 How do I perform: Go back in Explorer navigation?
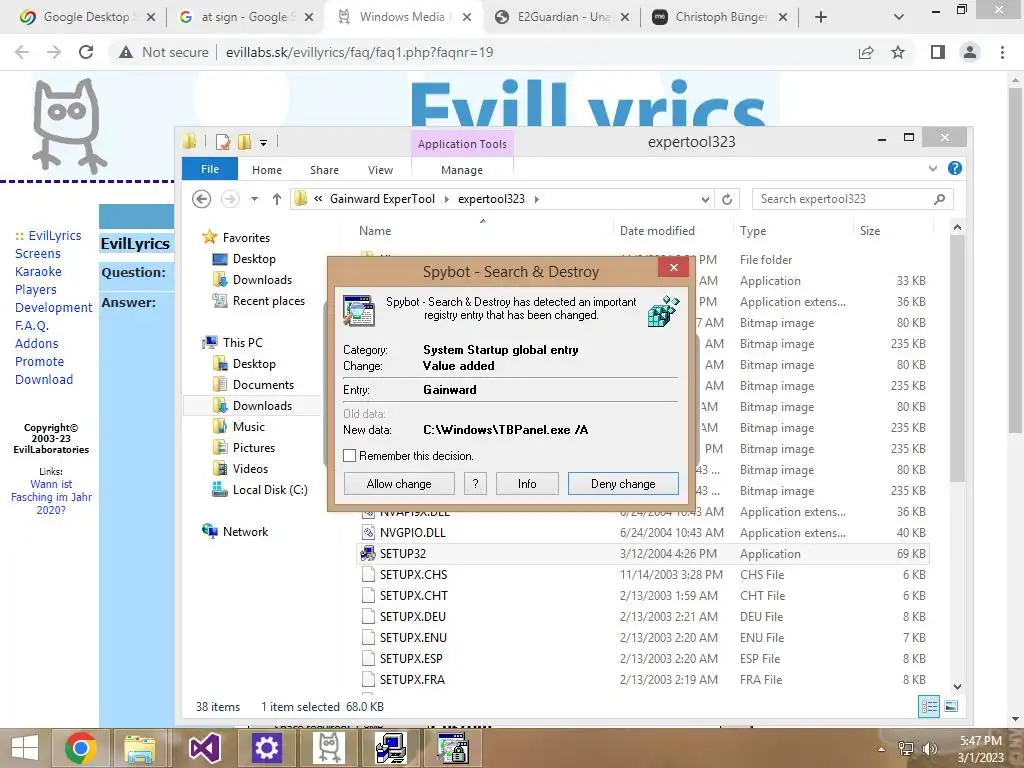[x=202, y=199]
